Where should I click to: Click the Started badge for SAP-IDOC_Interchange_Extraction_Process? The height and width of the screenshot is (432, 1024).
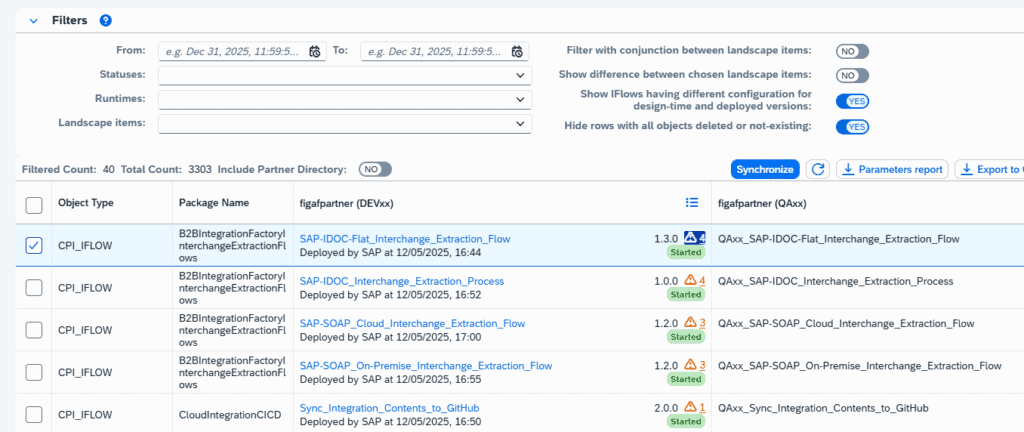coord(686,294)
